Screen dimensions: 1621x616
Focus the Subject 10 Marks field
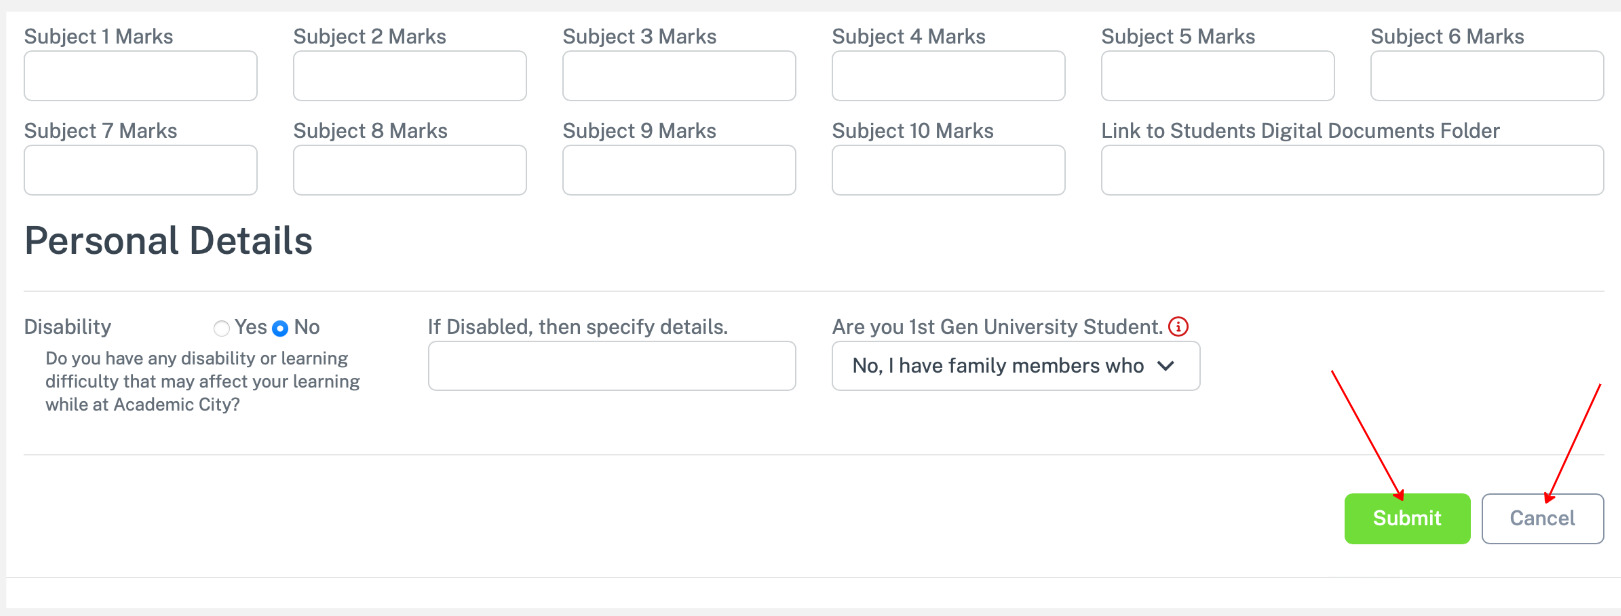point(949,170)
